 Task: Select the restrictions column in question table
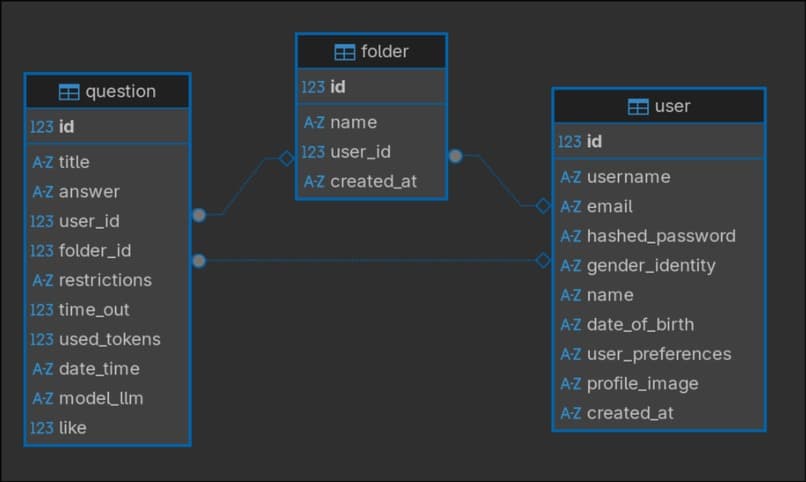coord(107,280)
